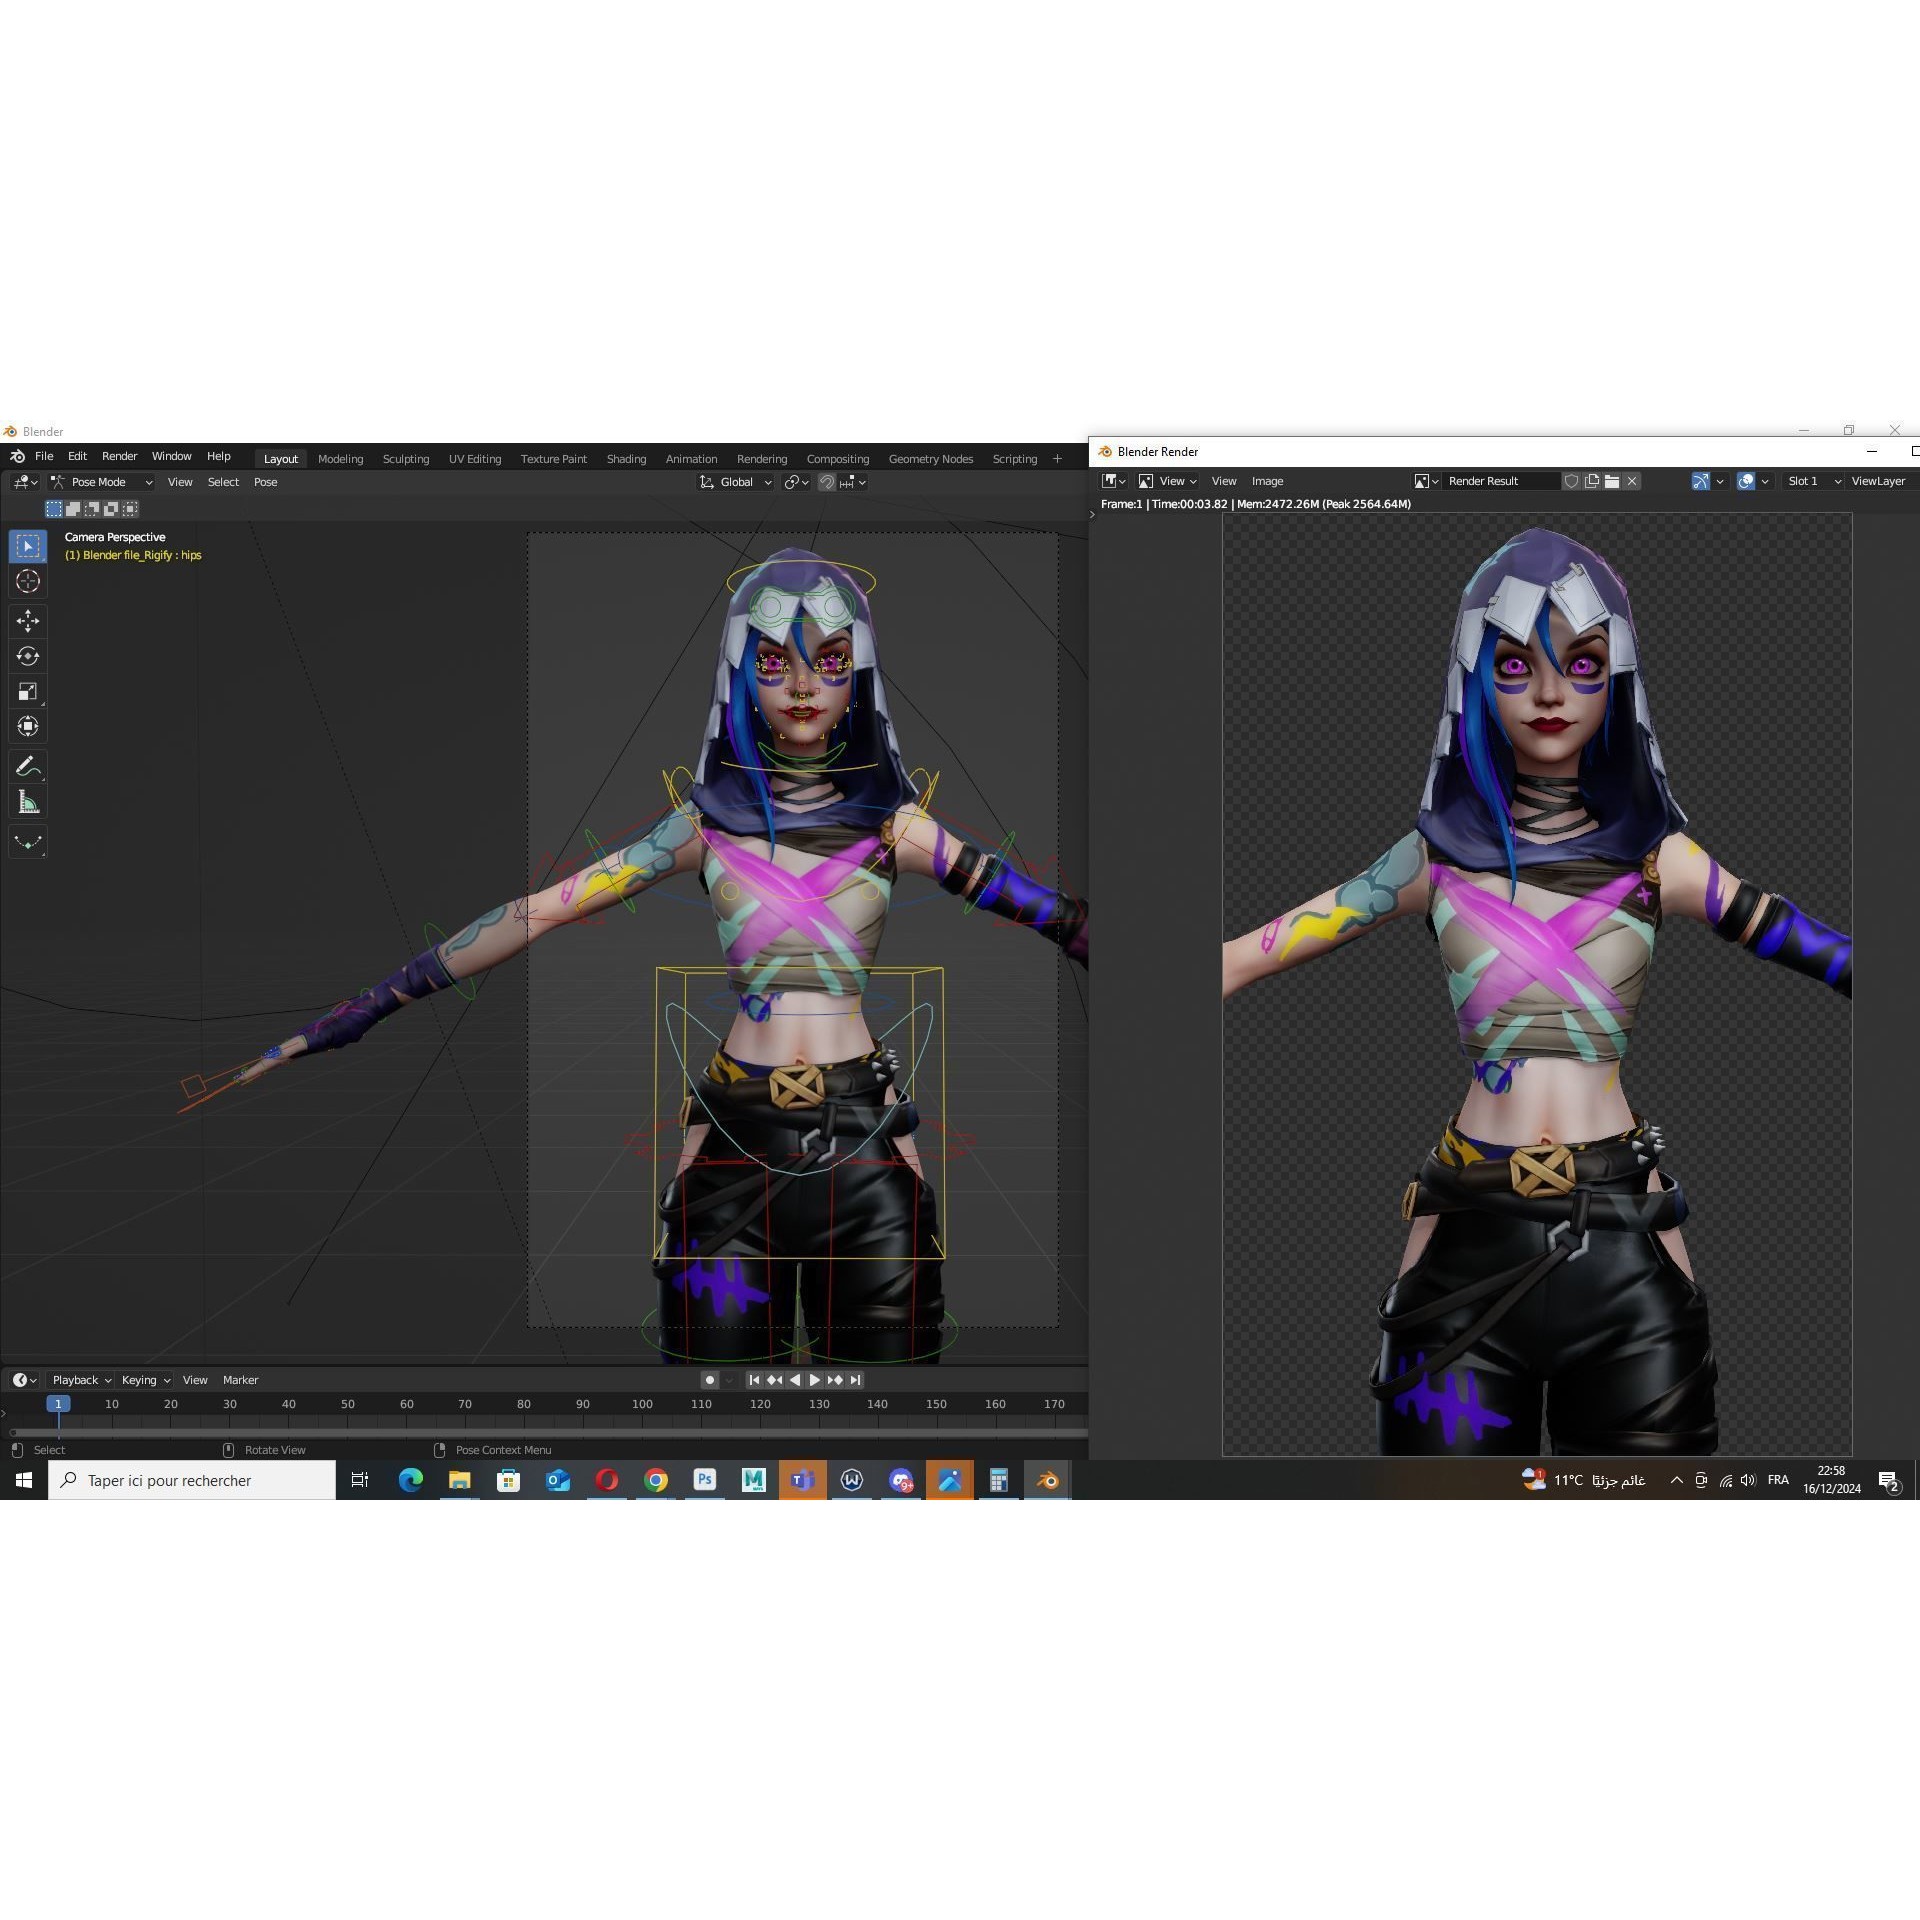Click fake user shield icon in Render window
The width and height of the screenshot is (1920, 1920).
pyautogui.click(x=1572, y=481)
